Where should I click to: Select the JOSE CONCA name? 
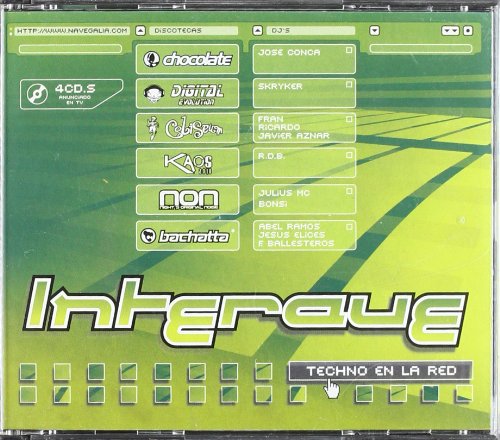click(x=289, y=52)
